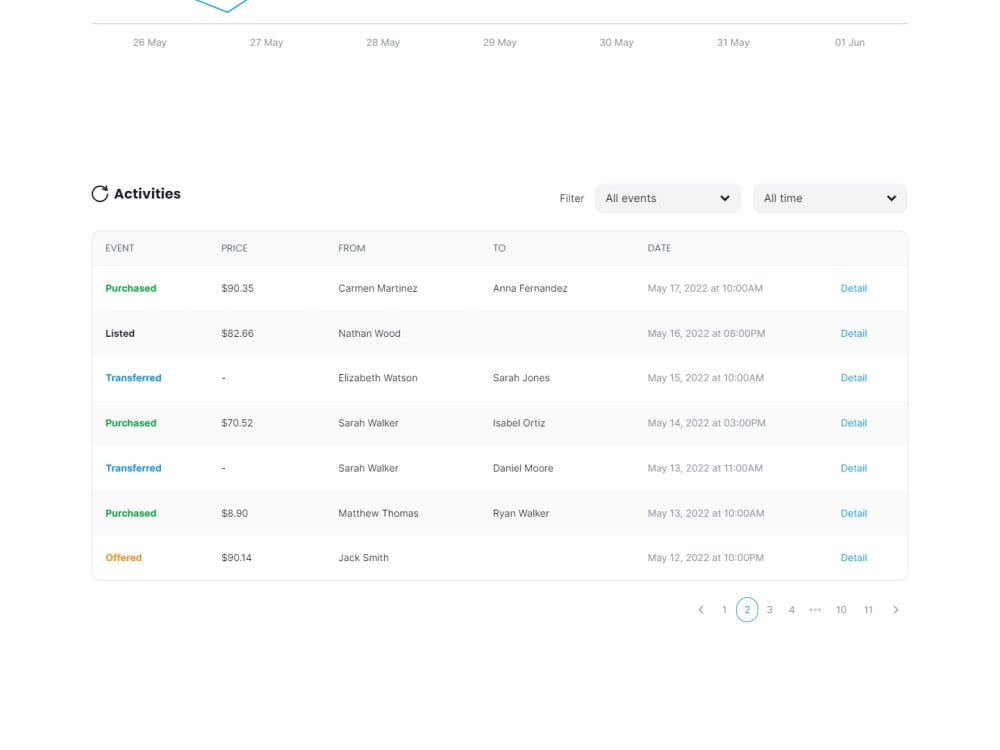Viewport: 1000px width, 750px height.
Task: Go to next page using right arrow
Action: point(896,609)
